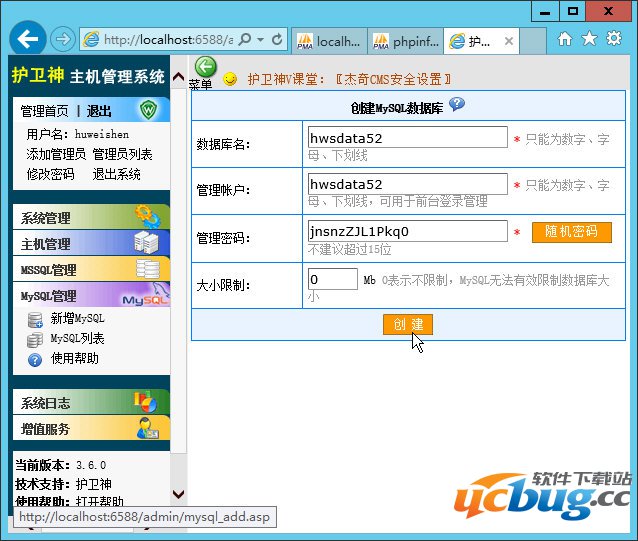Open 新增MySQL menu item

(x=77, y=318)
